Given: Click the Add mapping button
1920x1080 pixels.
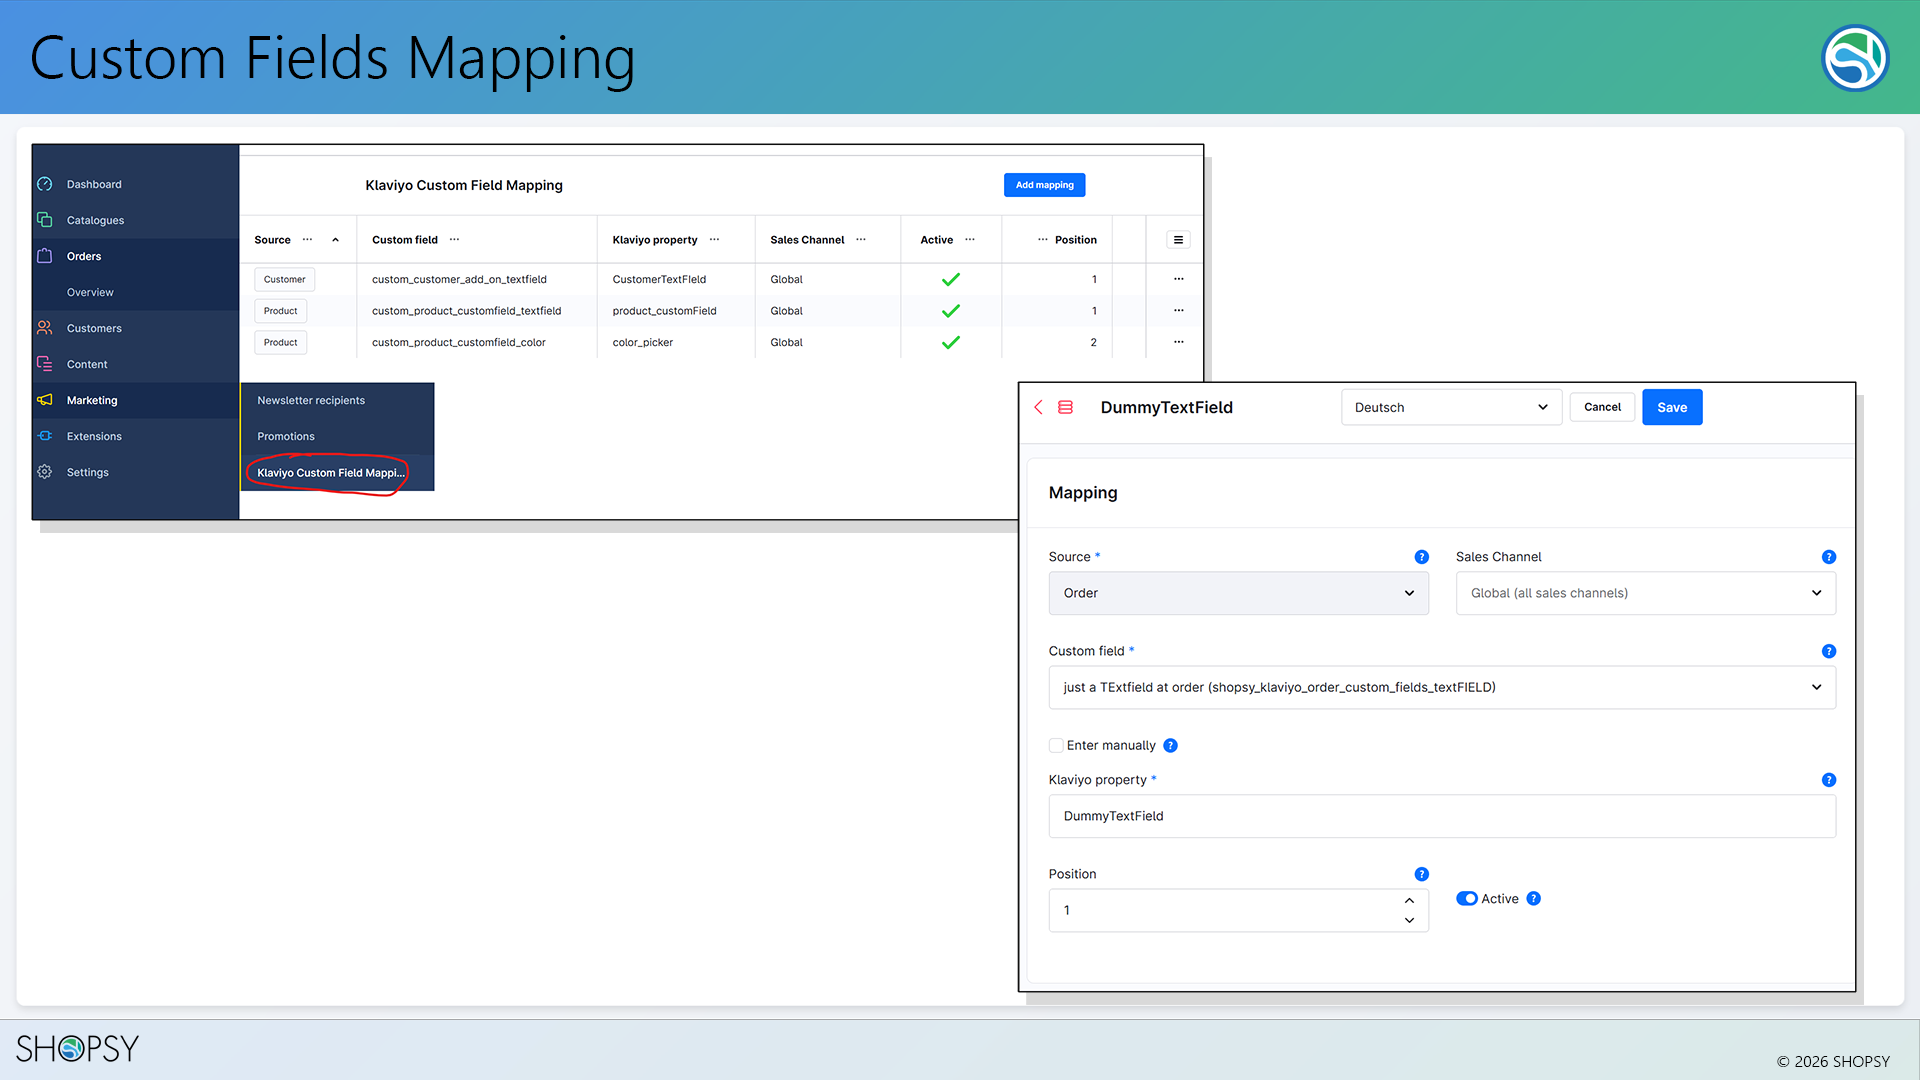Looking at the screenshot, I should pos(1044,185).
